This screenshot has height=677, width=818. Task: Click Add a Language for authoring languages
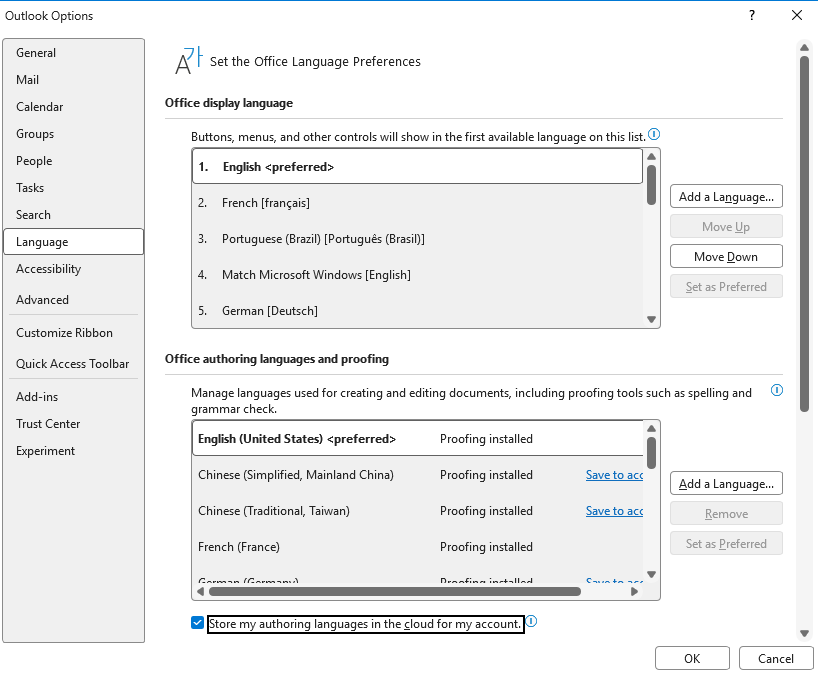point(726,484)
